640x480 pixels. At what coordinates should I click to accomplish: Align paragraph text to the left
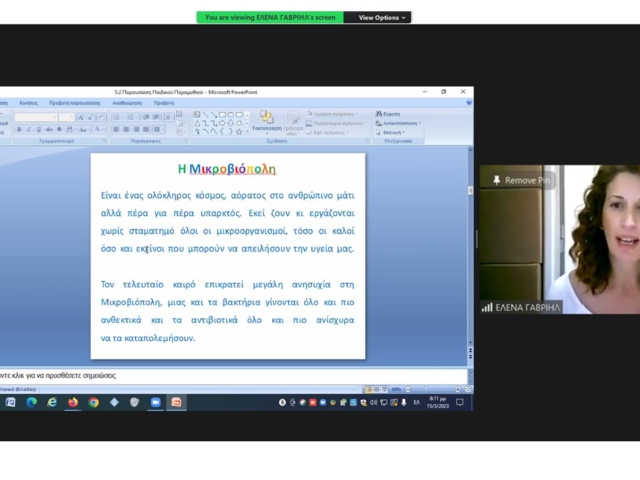(x=116, y=129)
